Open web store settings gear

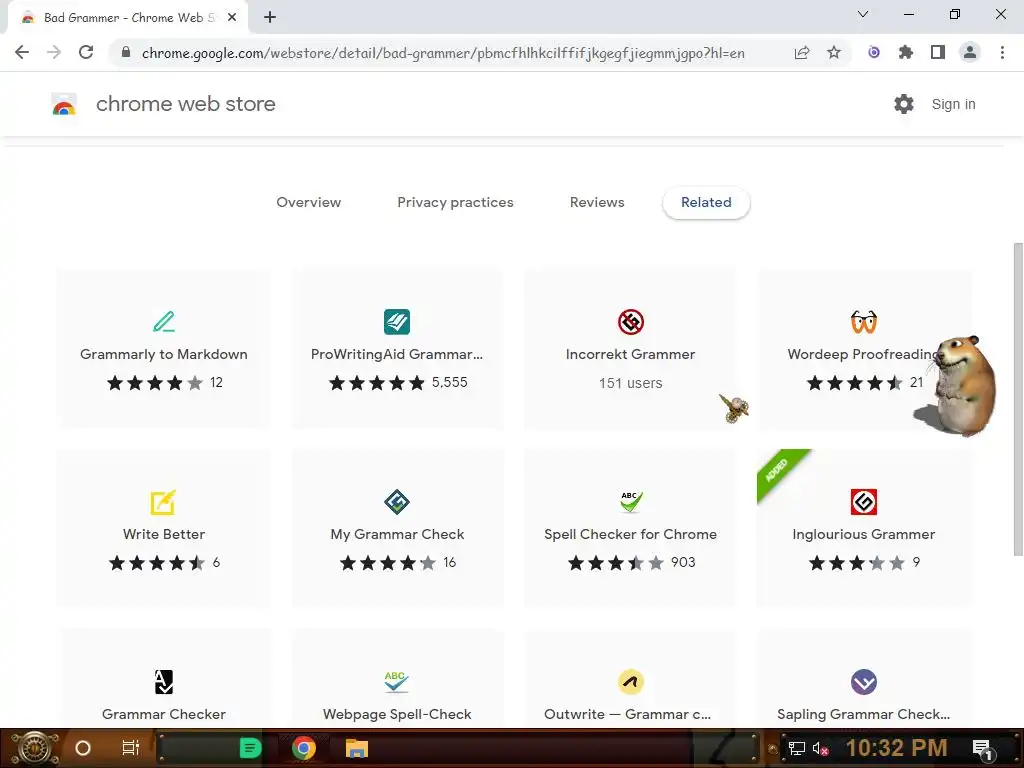click(904, 104)
